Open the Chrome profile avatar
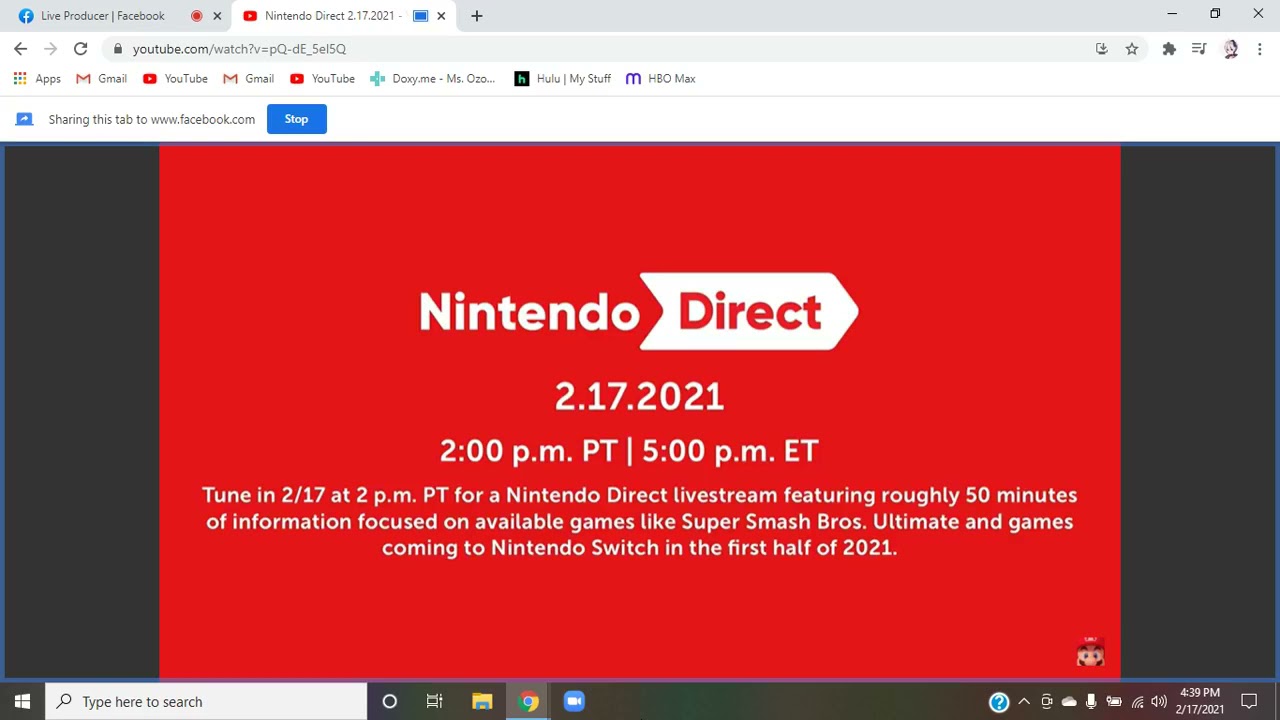The height and width of the screenshot is (720, 1280). click(1230, 48)
